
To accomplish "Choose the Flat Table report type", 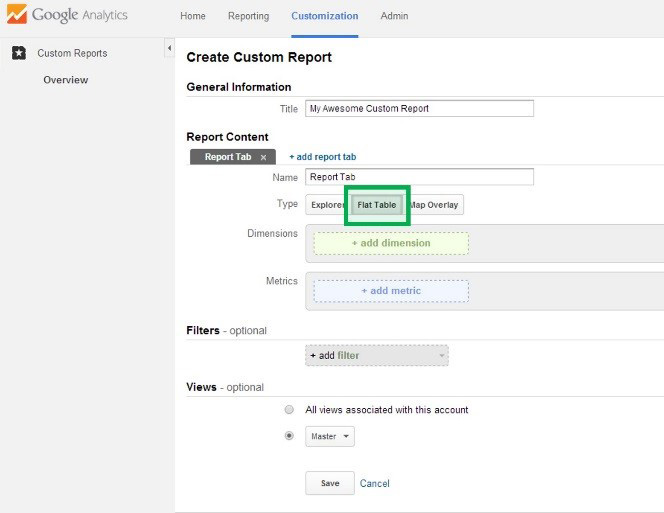I will point(377,205).
